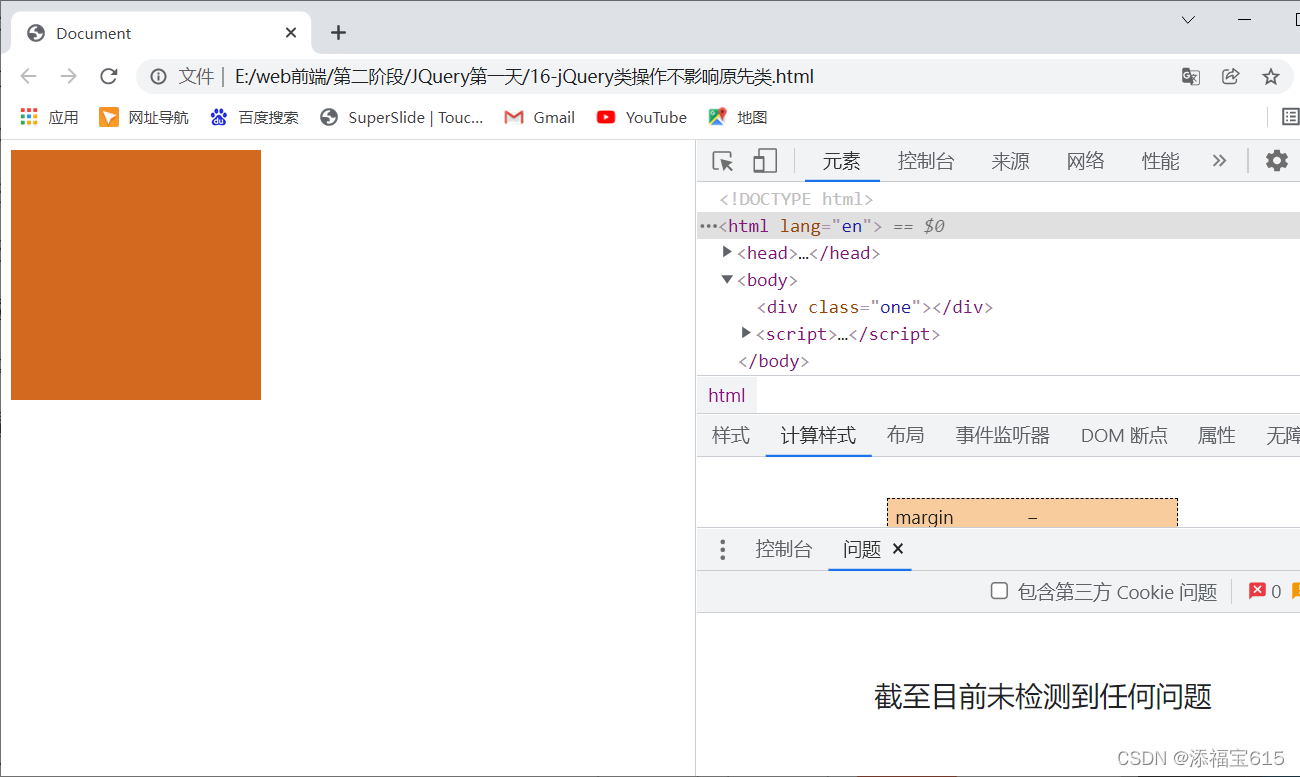Open the 百度搜索 bookmark
Screen dimensions: 1300x777
pos(254,117)
